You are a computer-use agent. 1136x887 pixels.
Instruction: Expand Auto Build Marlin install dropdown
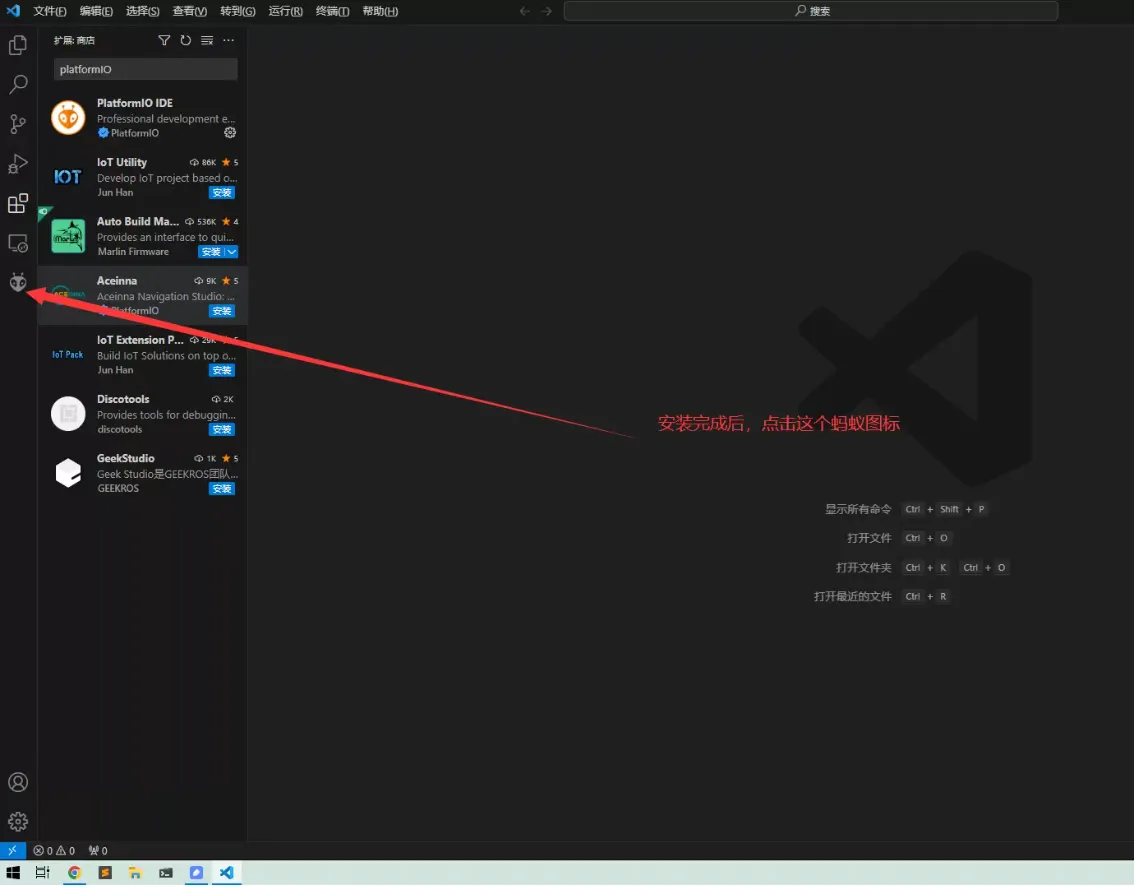click(x=231, y=252)
